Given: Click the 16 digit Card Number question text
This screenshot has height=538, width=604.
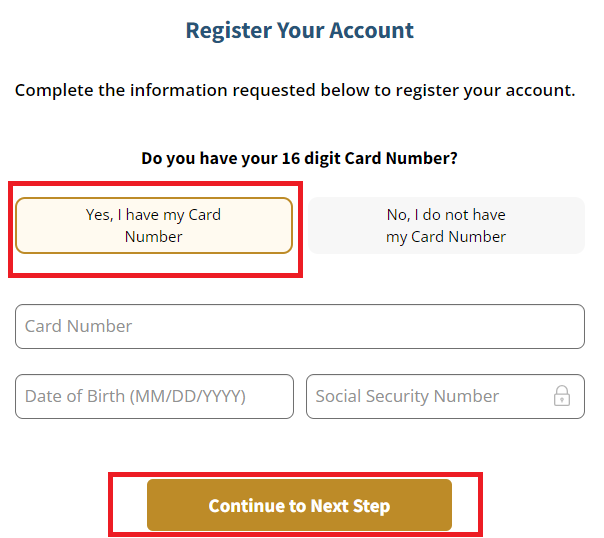Looking at the screenshot, I should [300, 158].
